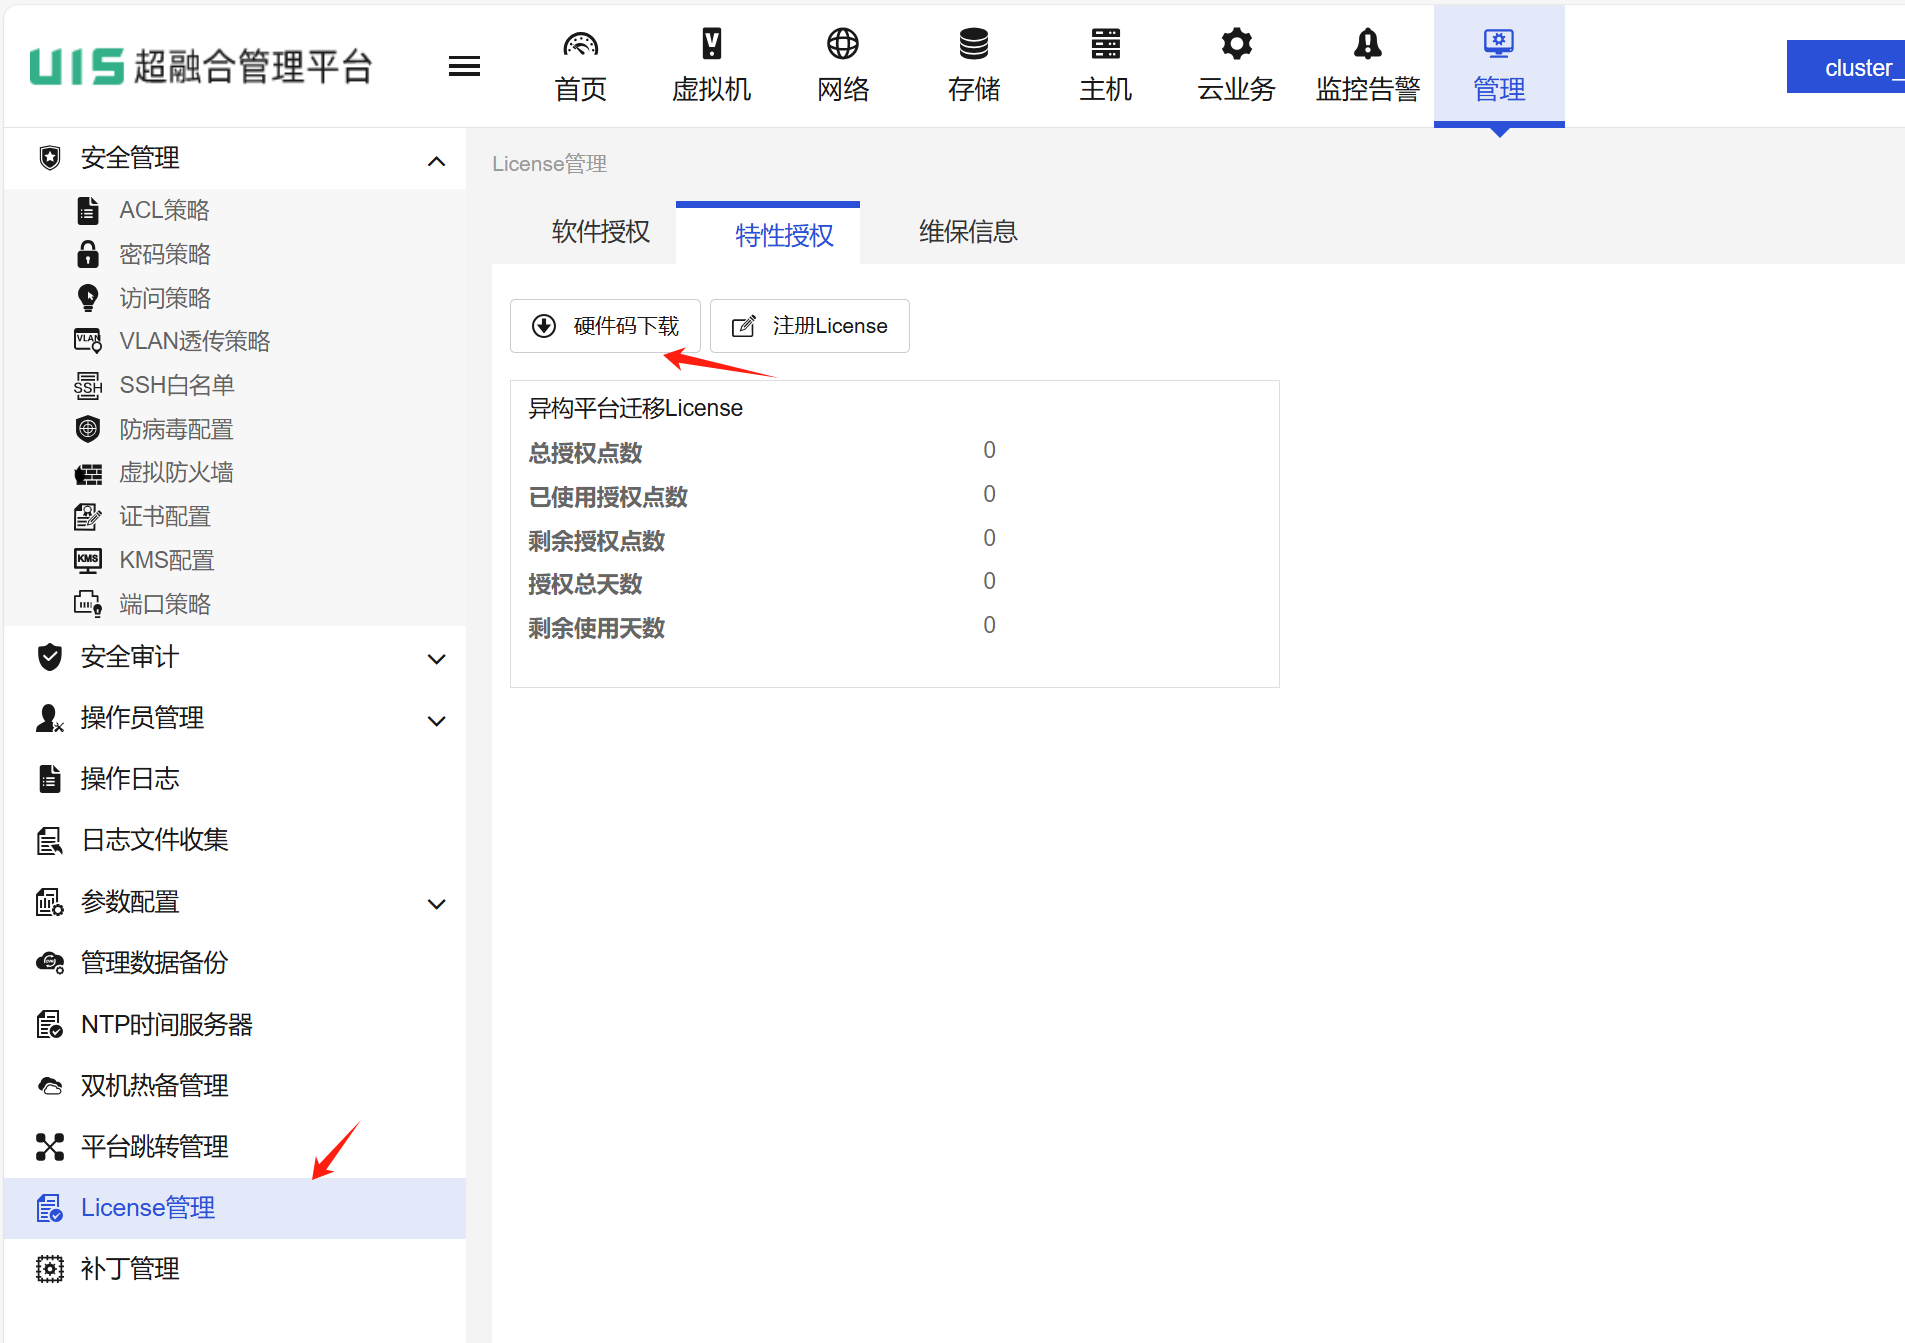Screen dimensions: 1905x1343
Task: Switch to the 软件授权 tab
Action: (601, 232)
